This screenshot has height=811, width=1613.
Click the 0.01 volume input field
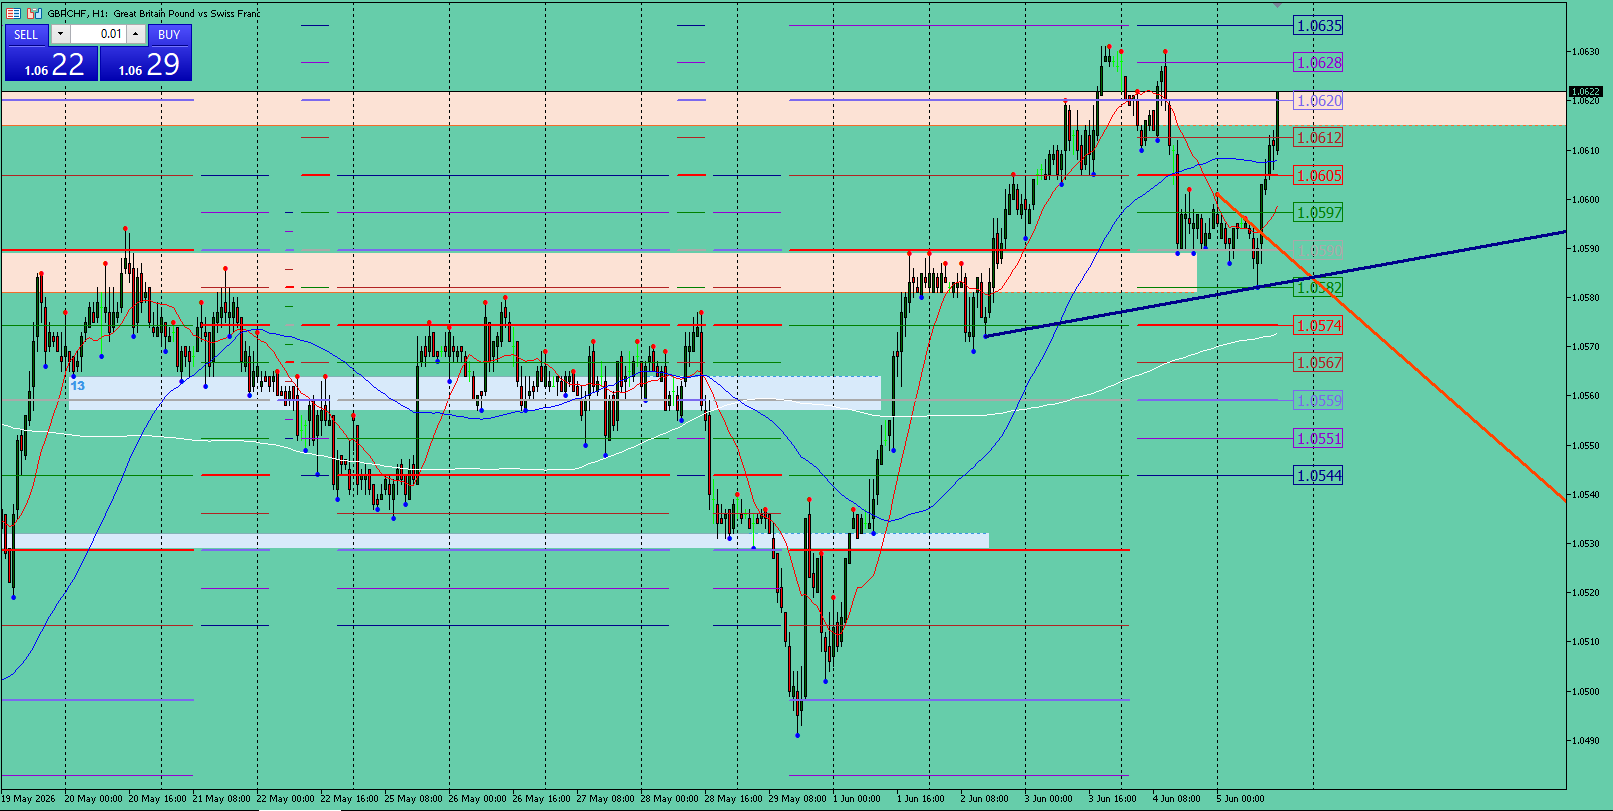click(x=98, y=34)
